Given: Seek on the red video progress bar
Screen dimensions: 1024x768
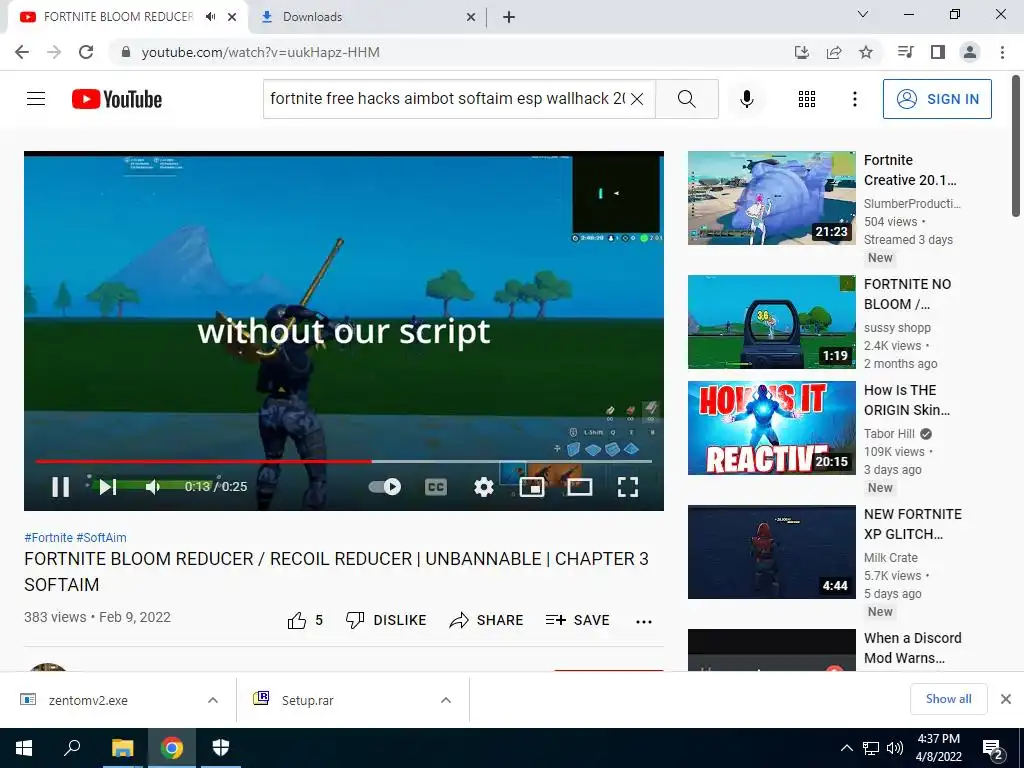Looking at the screenshot, I should [344, 461].
